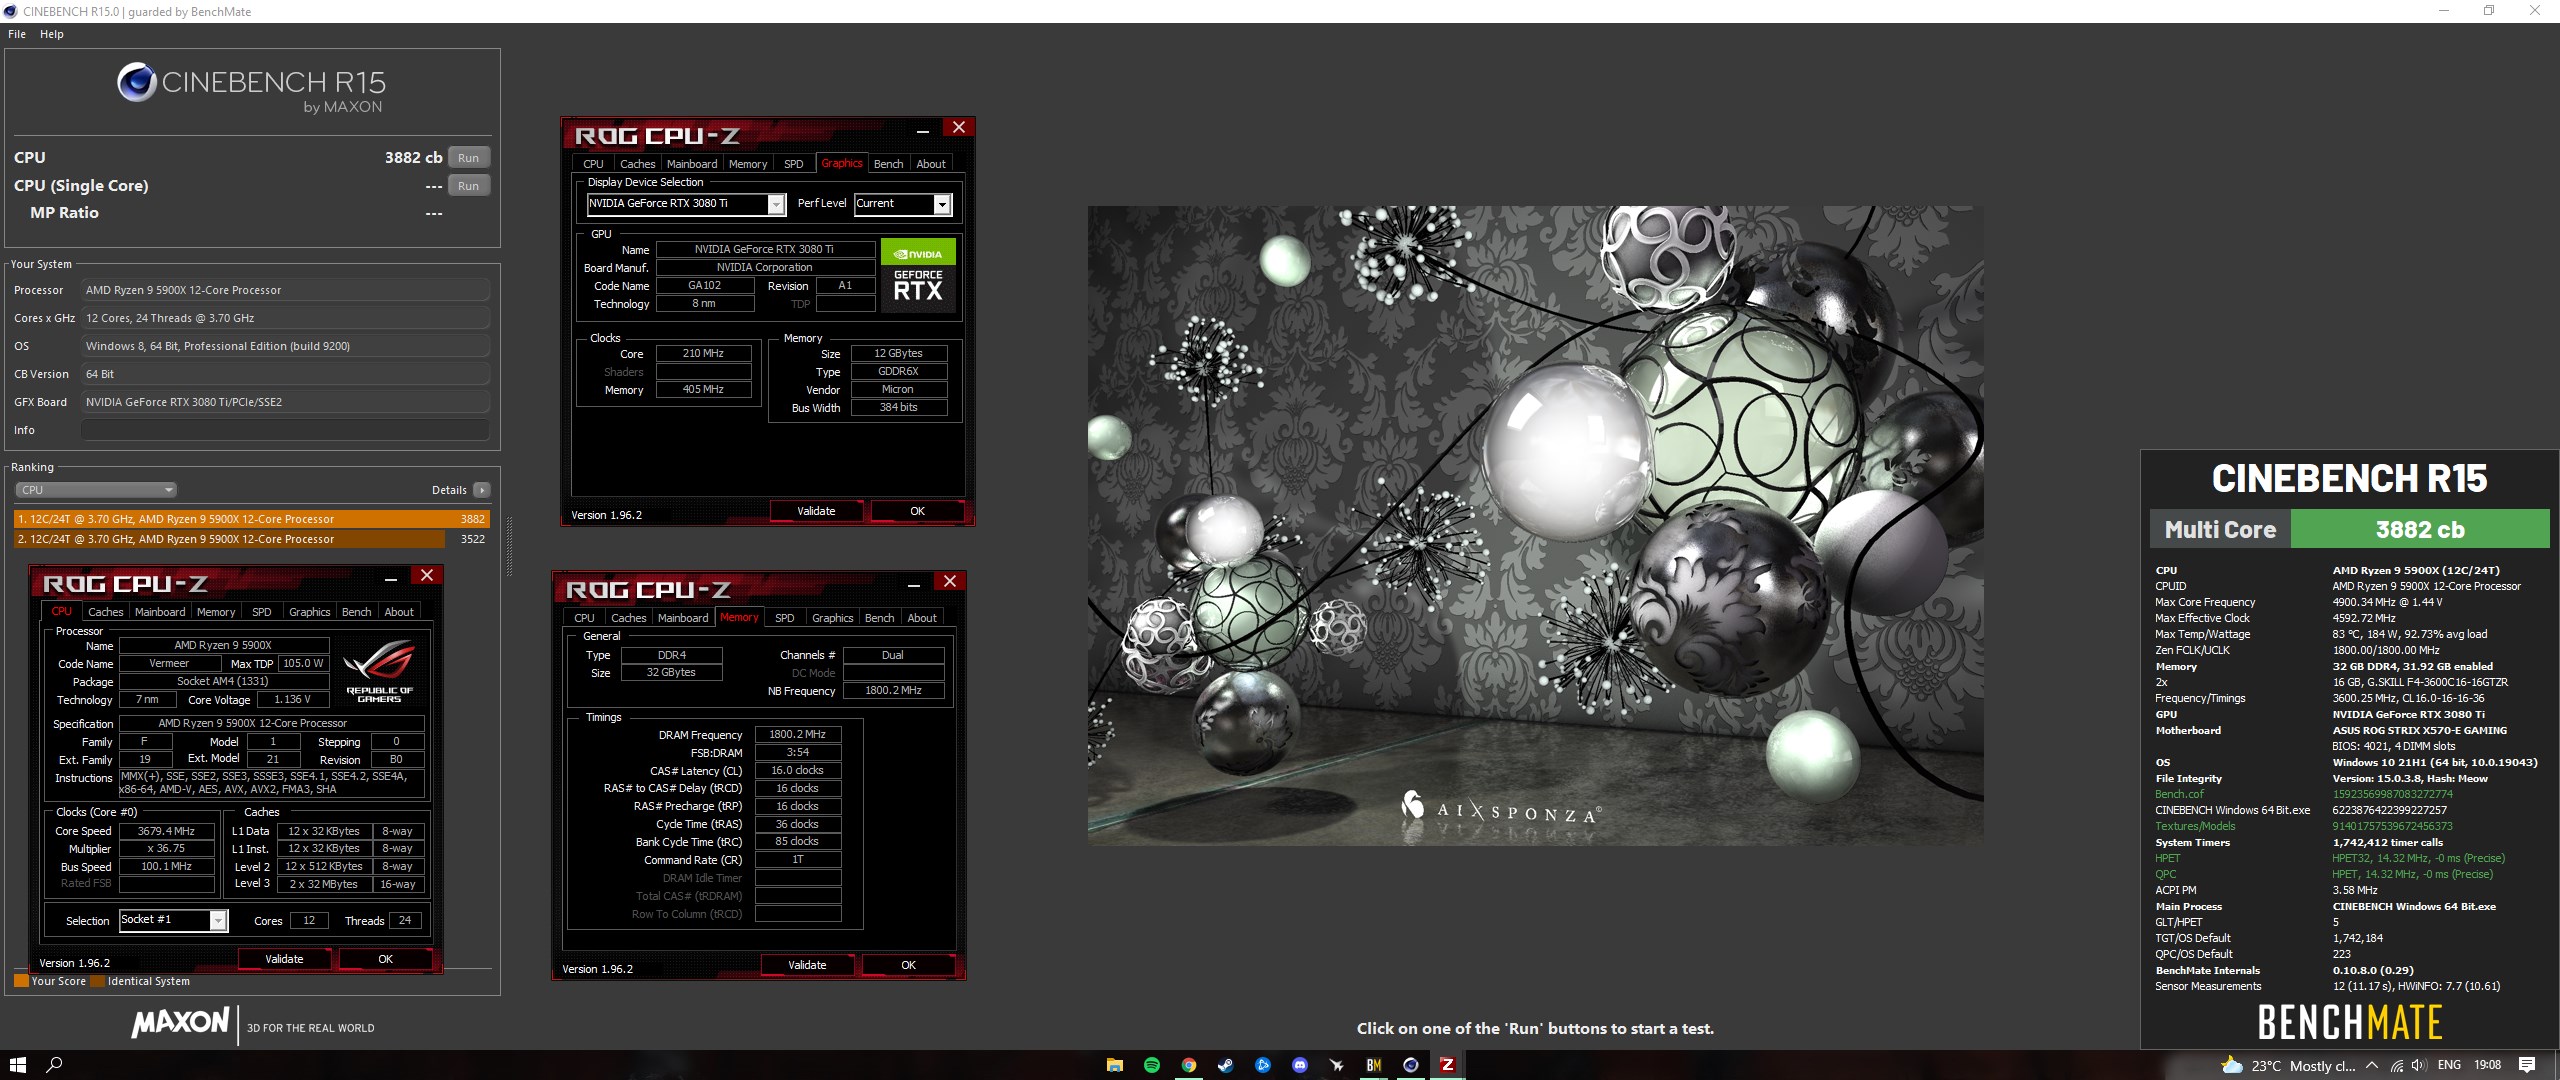Click the ROG Republic of Gamers logo
The image size is (2560, 1080).
pos(379,672)
